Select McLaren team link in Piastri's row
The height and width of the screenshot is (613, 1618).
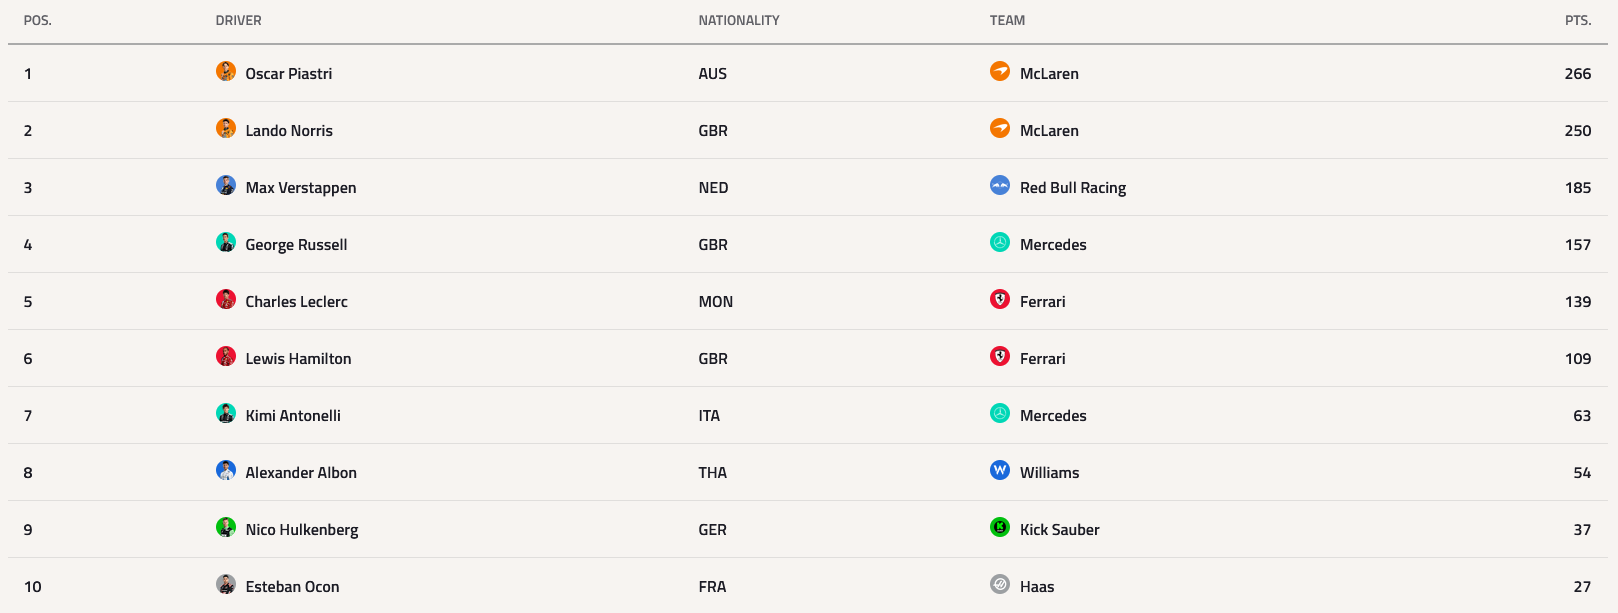pos(1049,74)
